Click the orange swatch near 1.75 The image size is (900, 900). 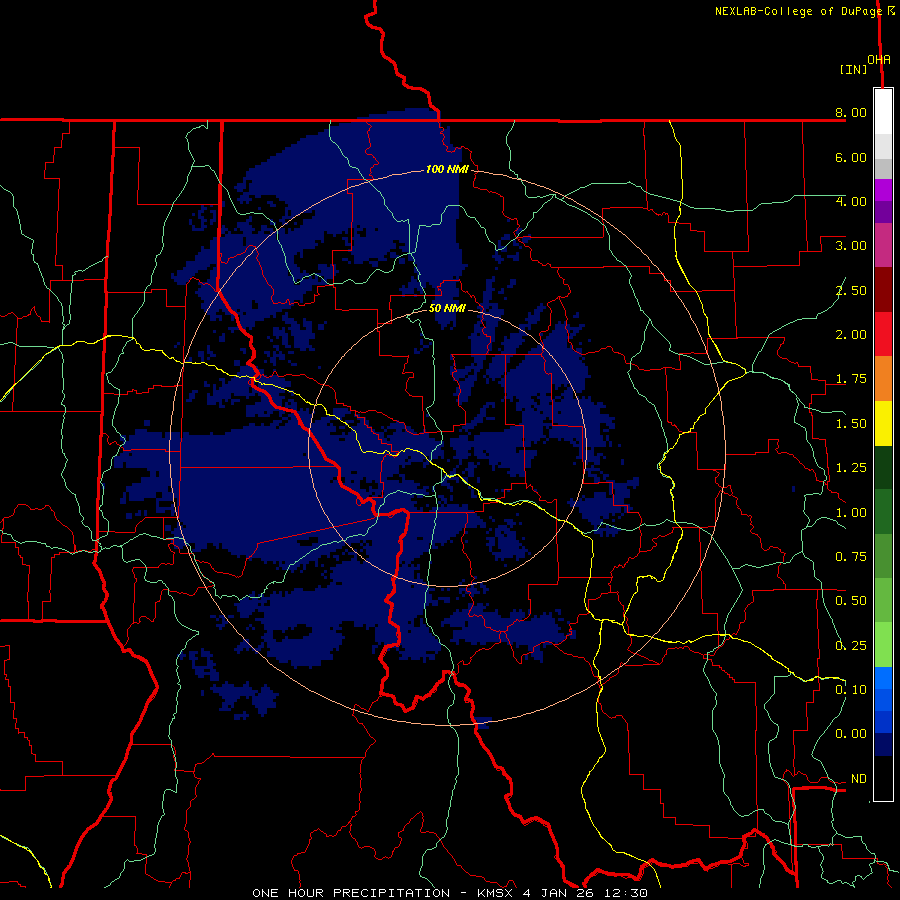coord(883,379)
